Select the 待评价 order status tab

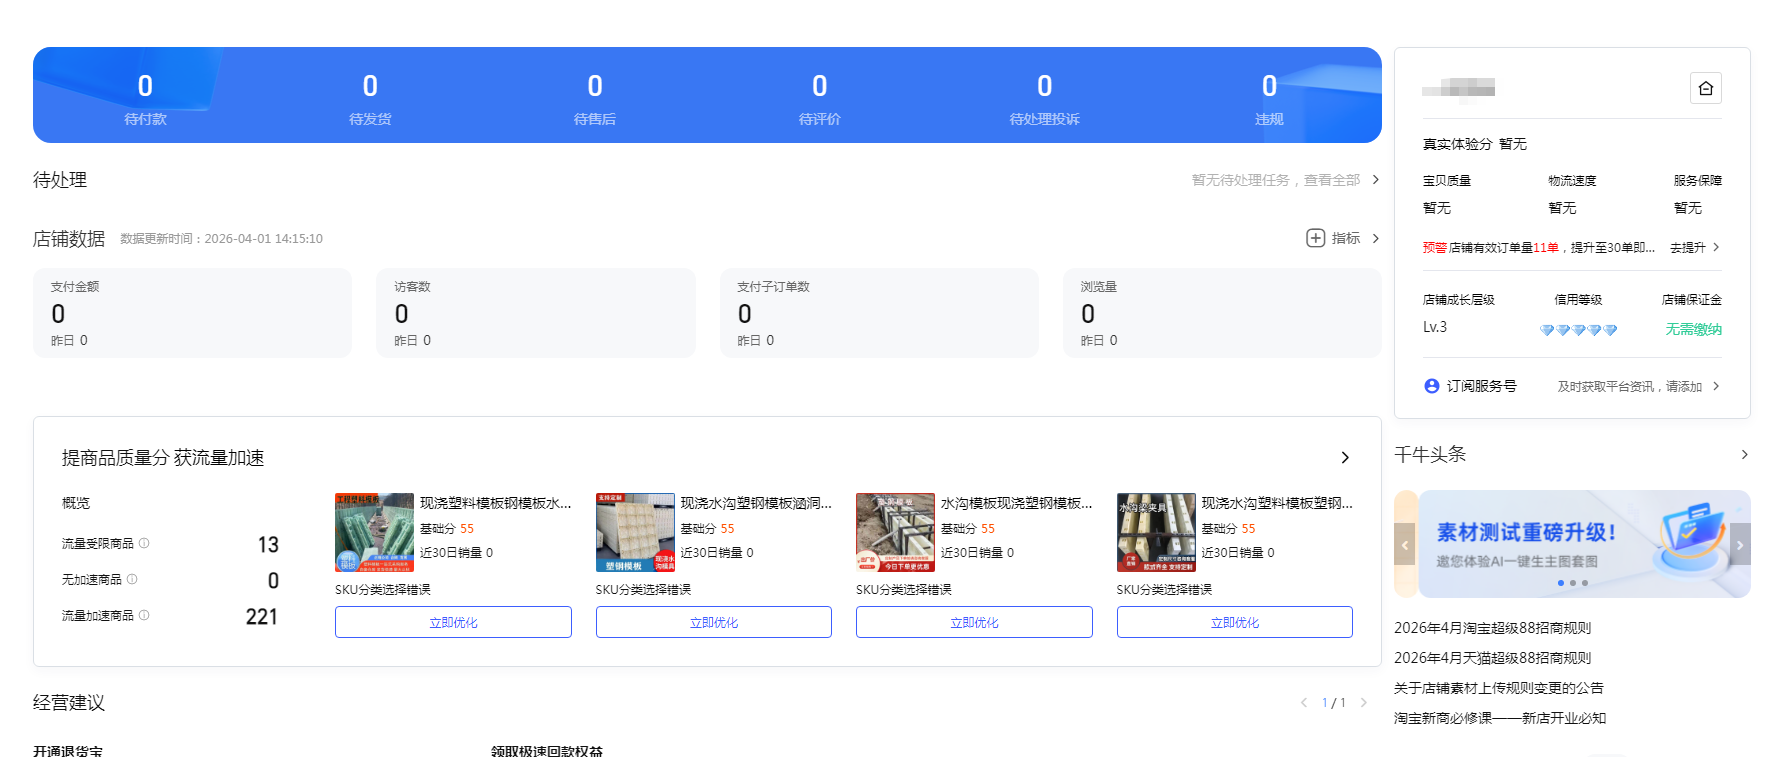[820, 98]
